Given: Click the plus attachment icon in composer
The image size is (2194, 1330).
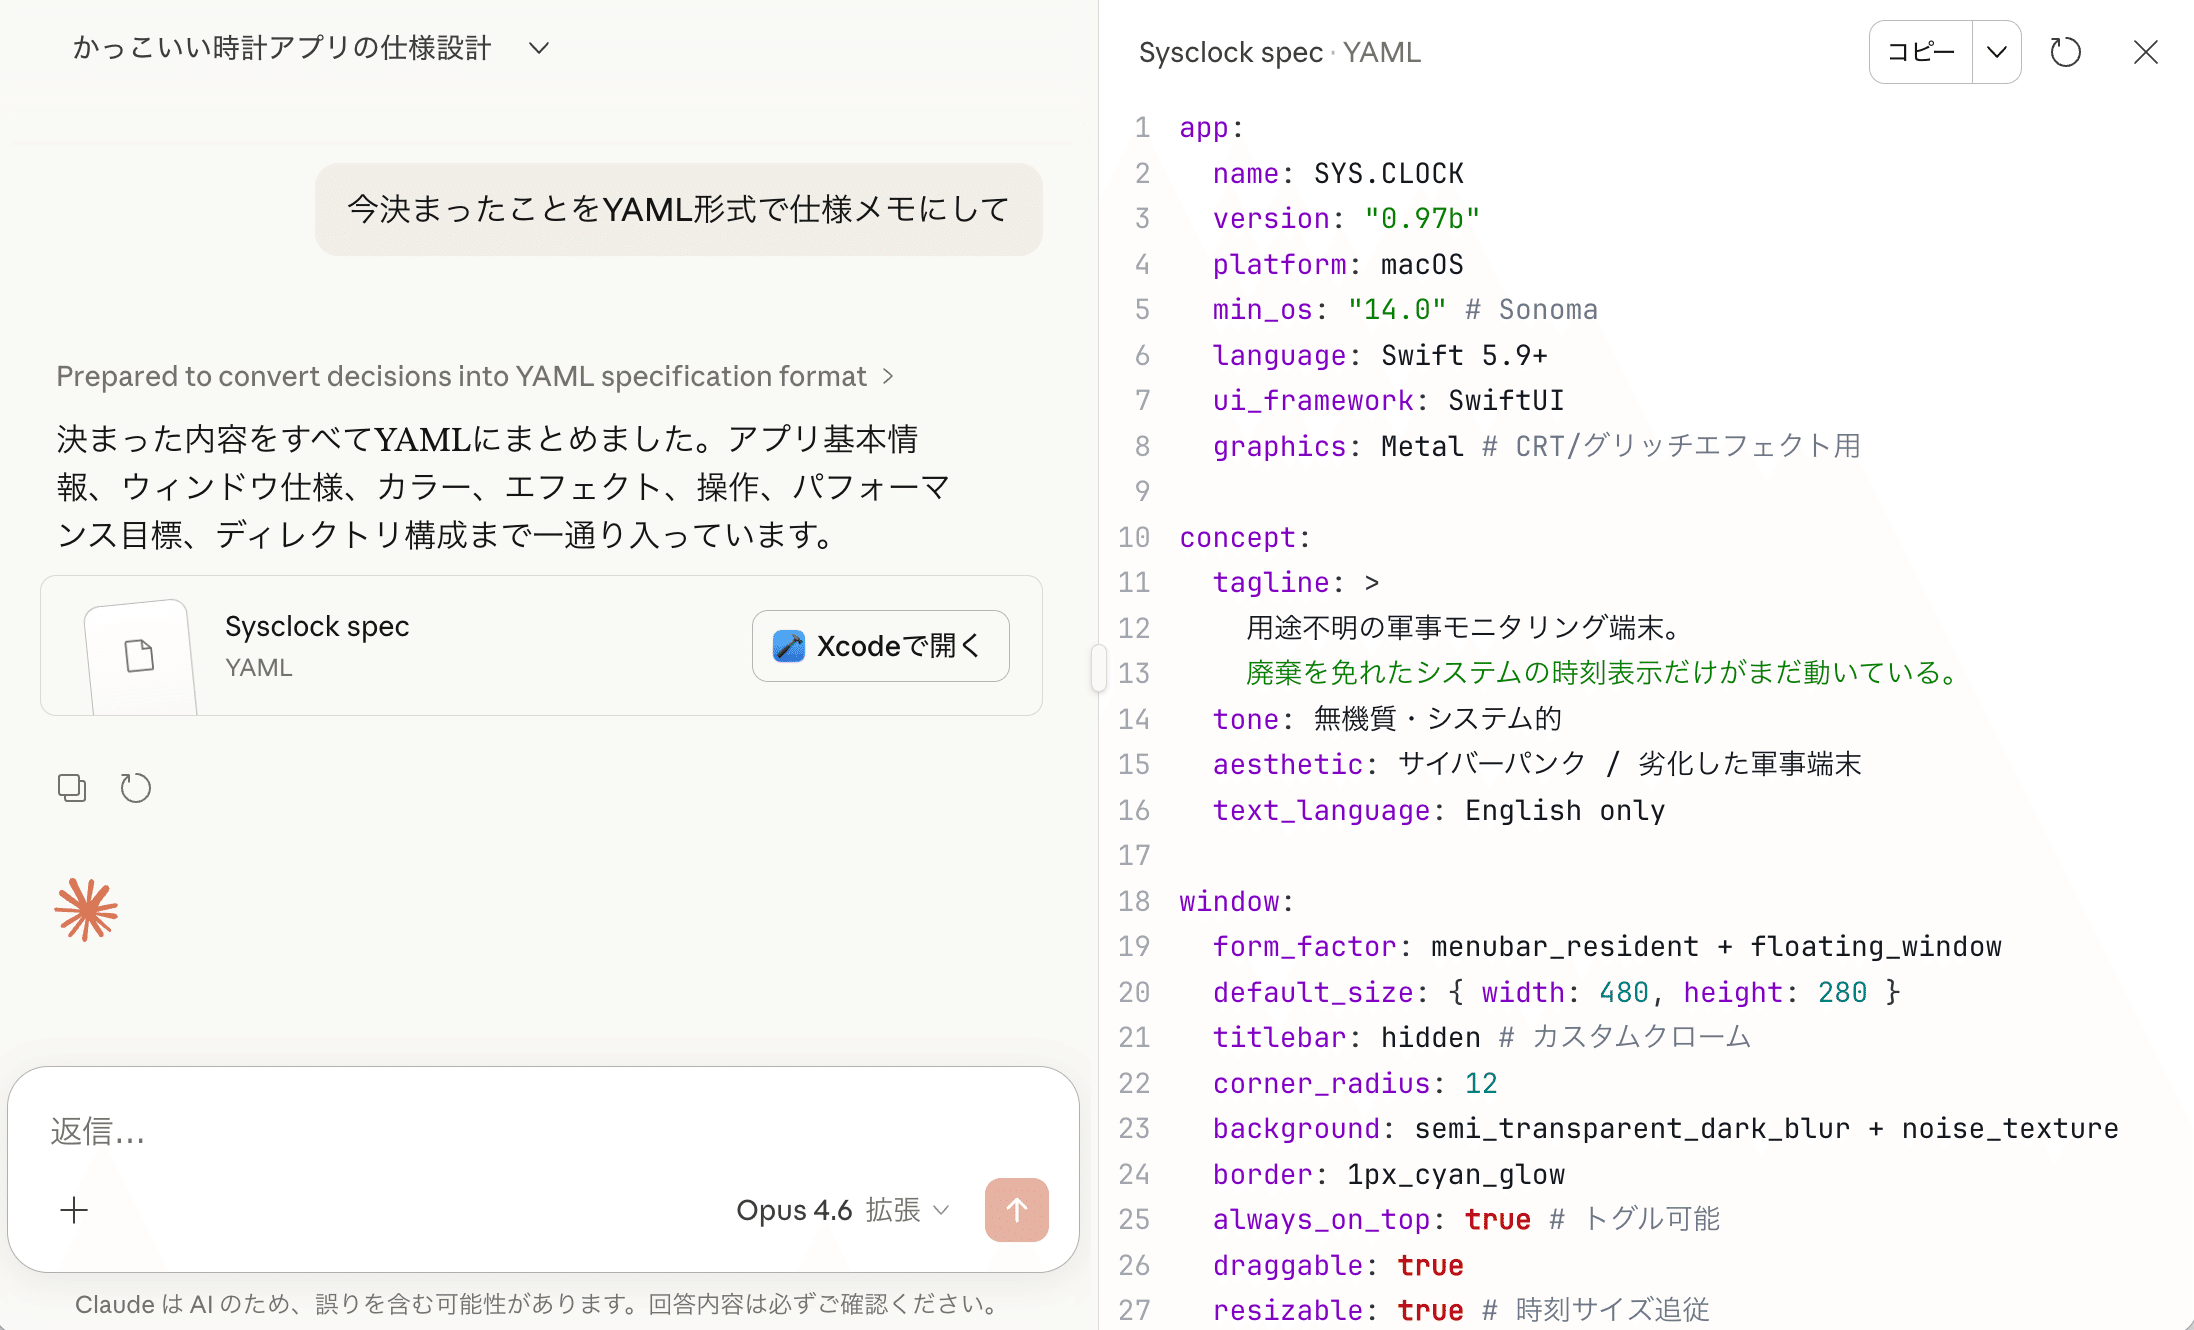Looking at the screenshot, I should tap(74, 1210).
